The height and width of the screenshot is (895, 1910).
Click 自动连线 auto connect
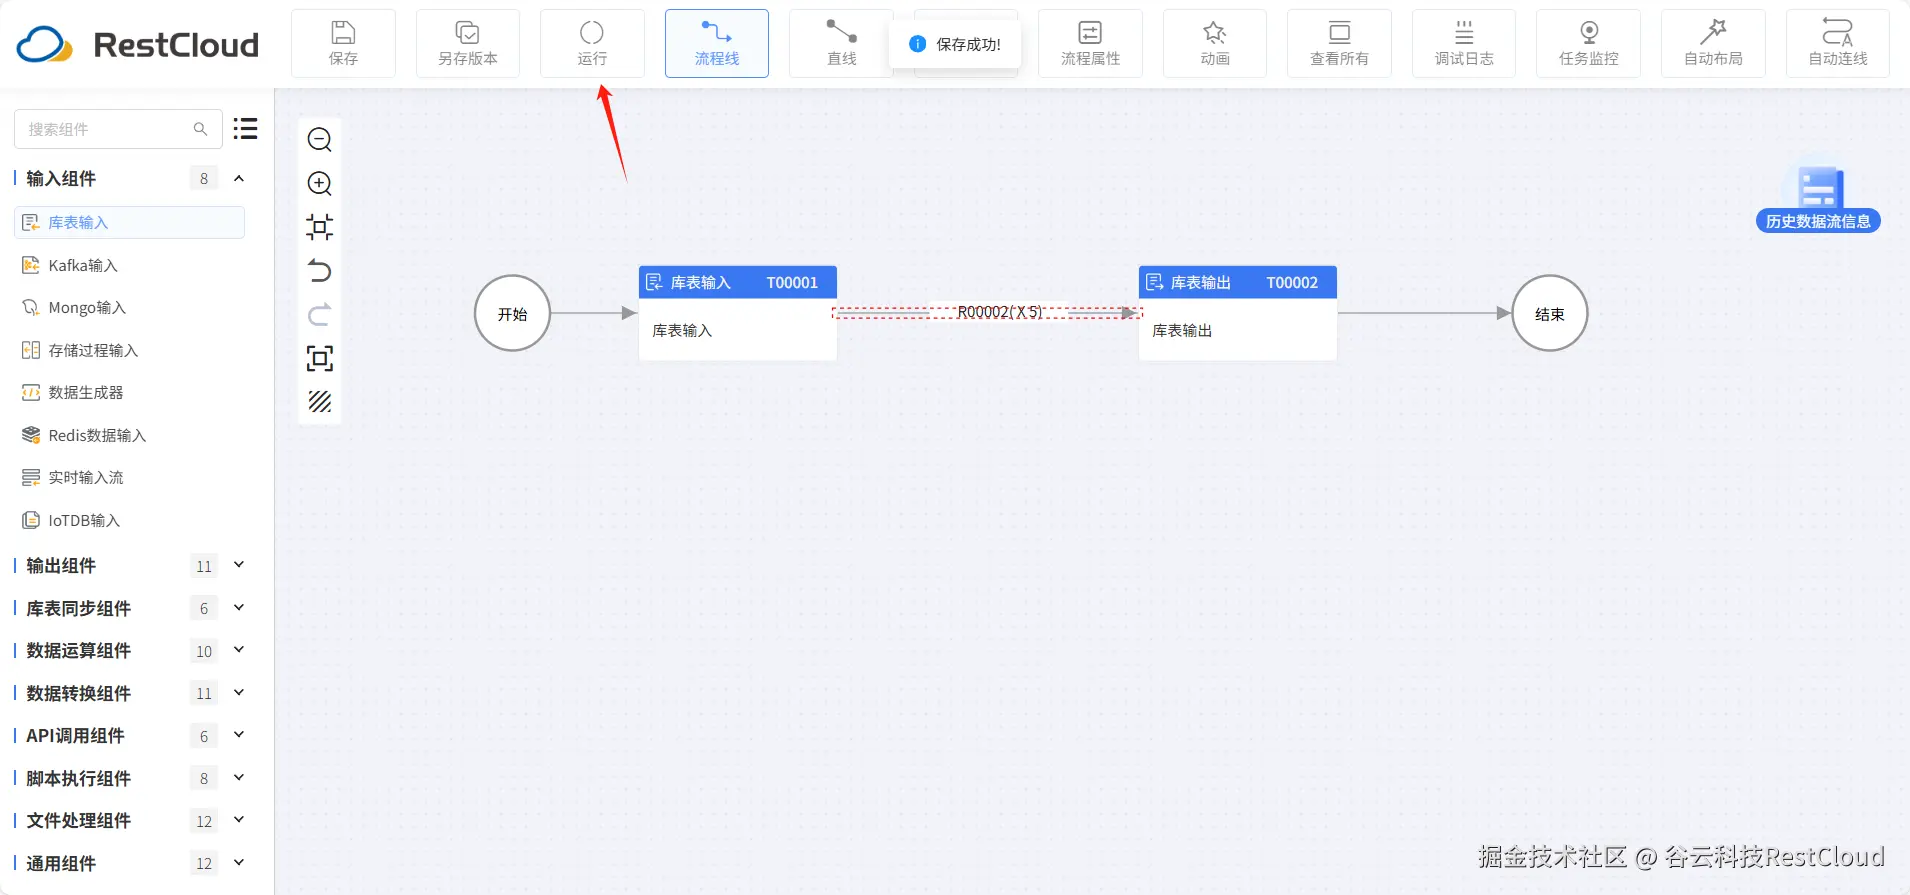pos(1838,44)
